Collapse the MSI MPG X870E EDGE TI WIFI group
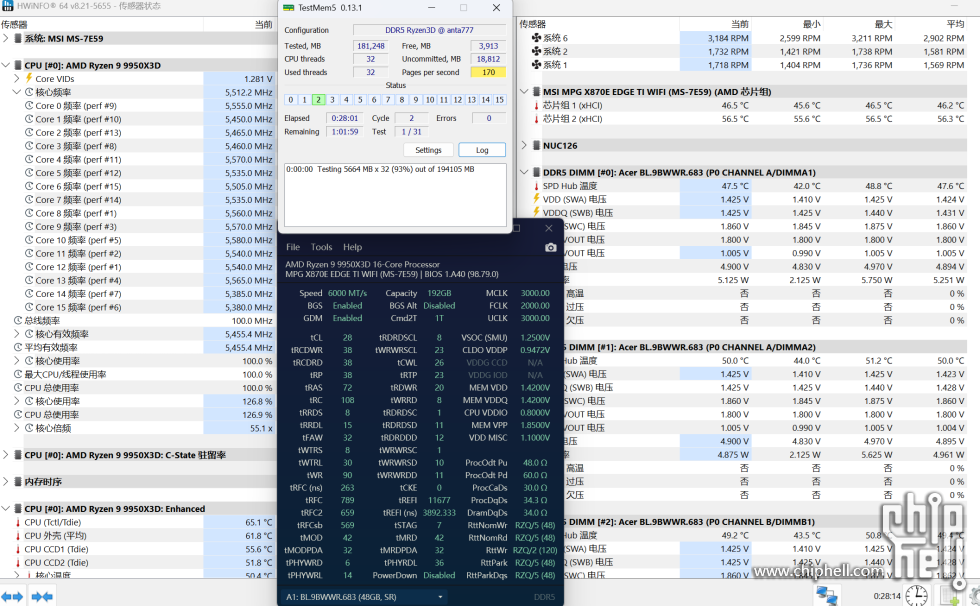Viewport: 980px width, 606px height. (x=524, y=92)
